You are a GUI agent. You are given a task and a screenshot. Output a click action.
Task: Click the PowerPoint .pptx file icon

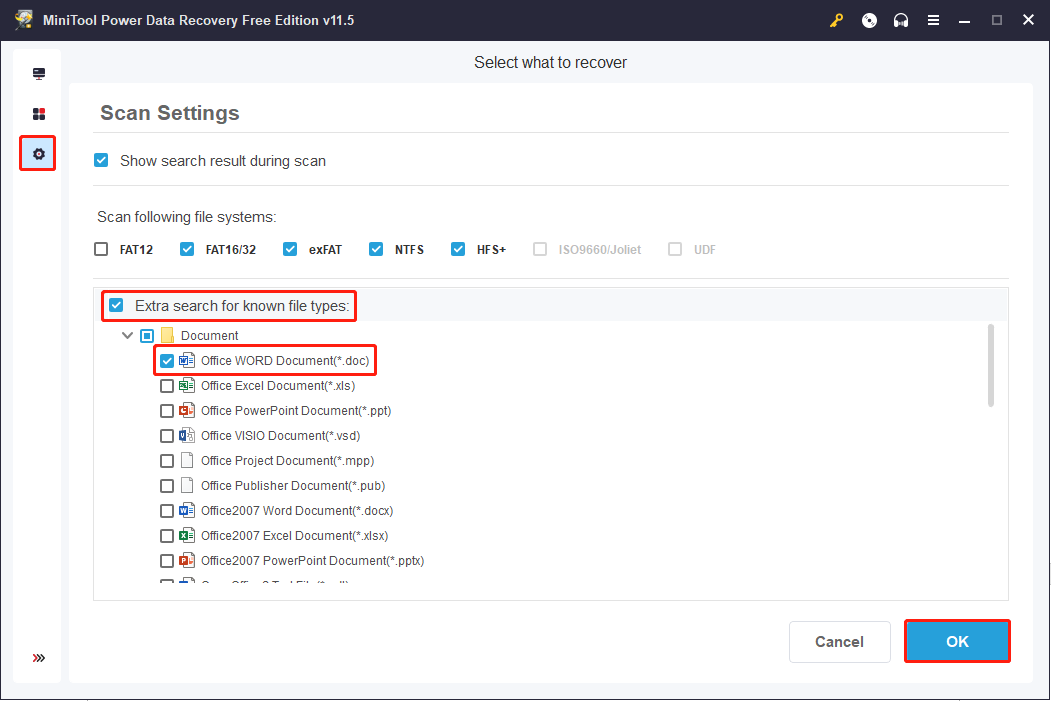pyautogui.click(x=187, y=560)
